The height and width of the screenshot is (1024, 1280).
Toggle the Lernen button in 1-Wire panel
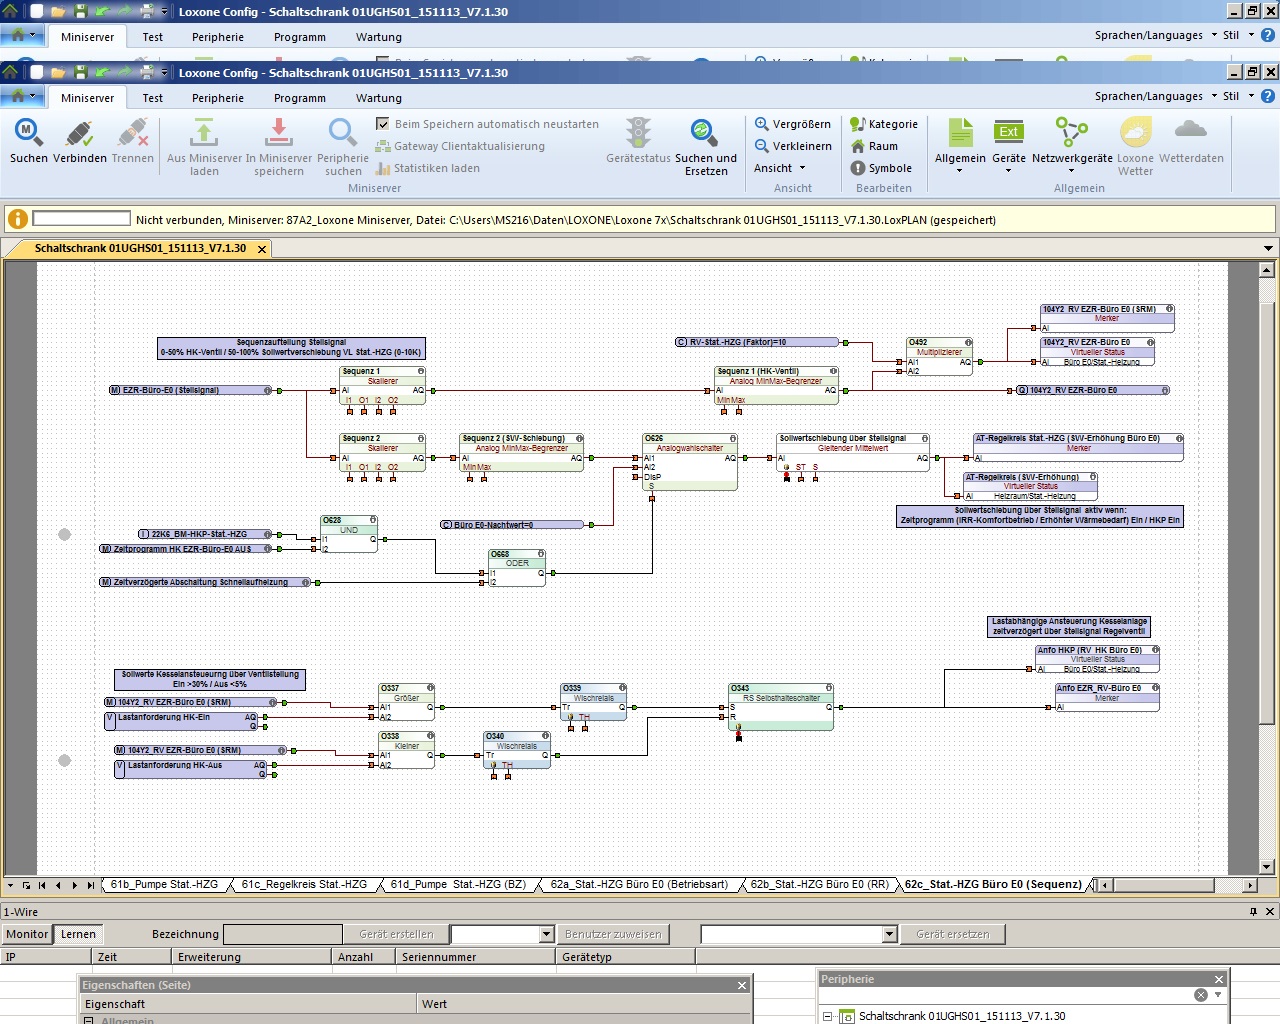(78, 934)
